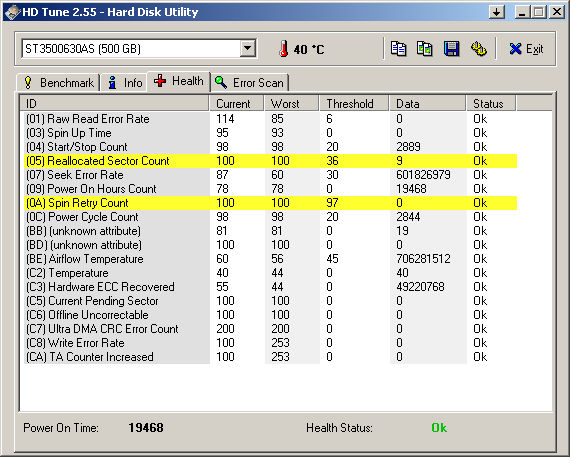
Task: Select the Ultra DMA CRC Error Count row
Action: (270, 329)
